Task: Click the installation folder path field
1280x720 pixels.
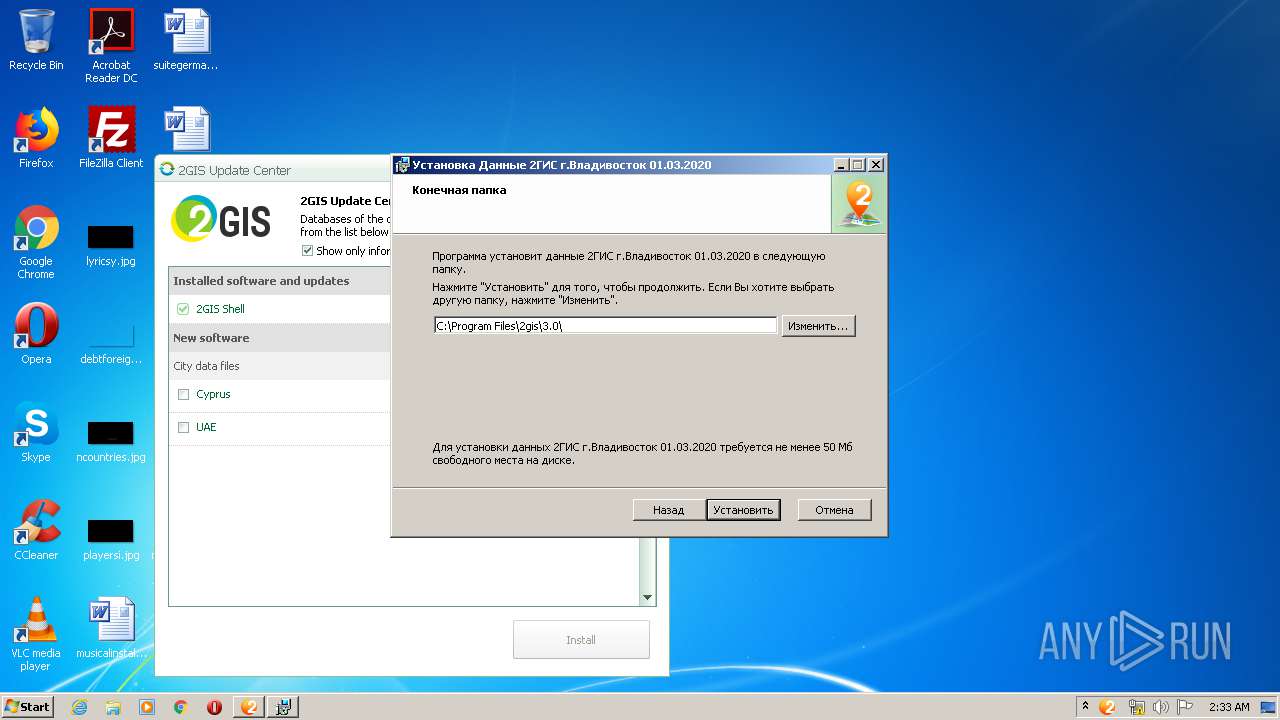Action: [x=606, y=326]
